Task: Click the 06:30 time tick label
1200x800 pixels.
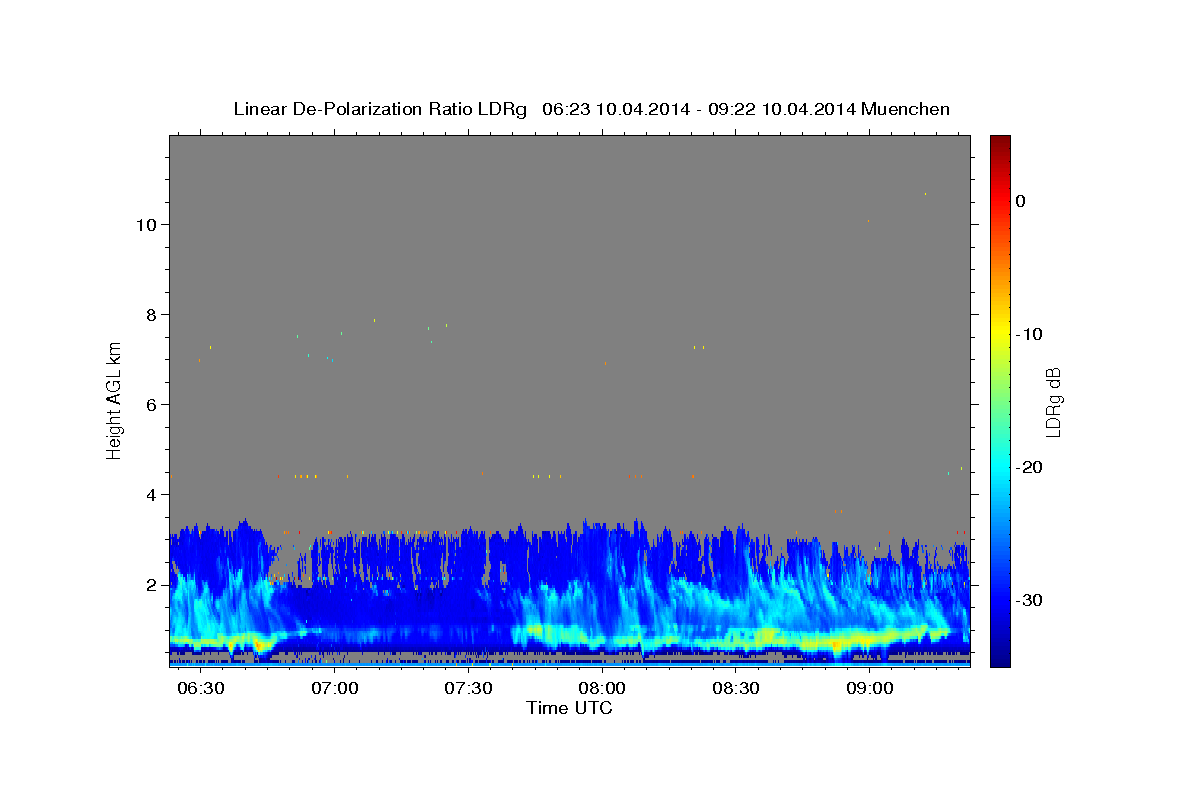Action: click(x=201, y=689)
